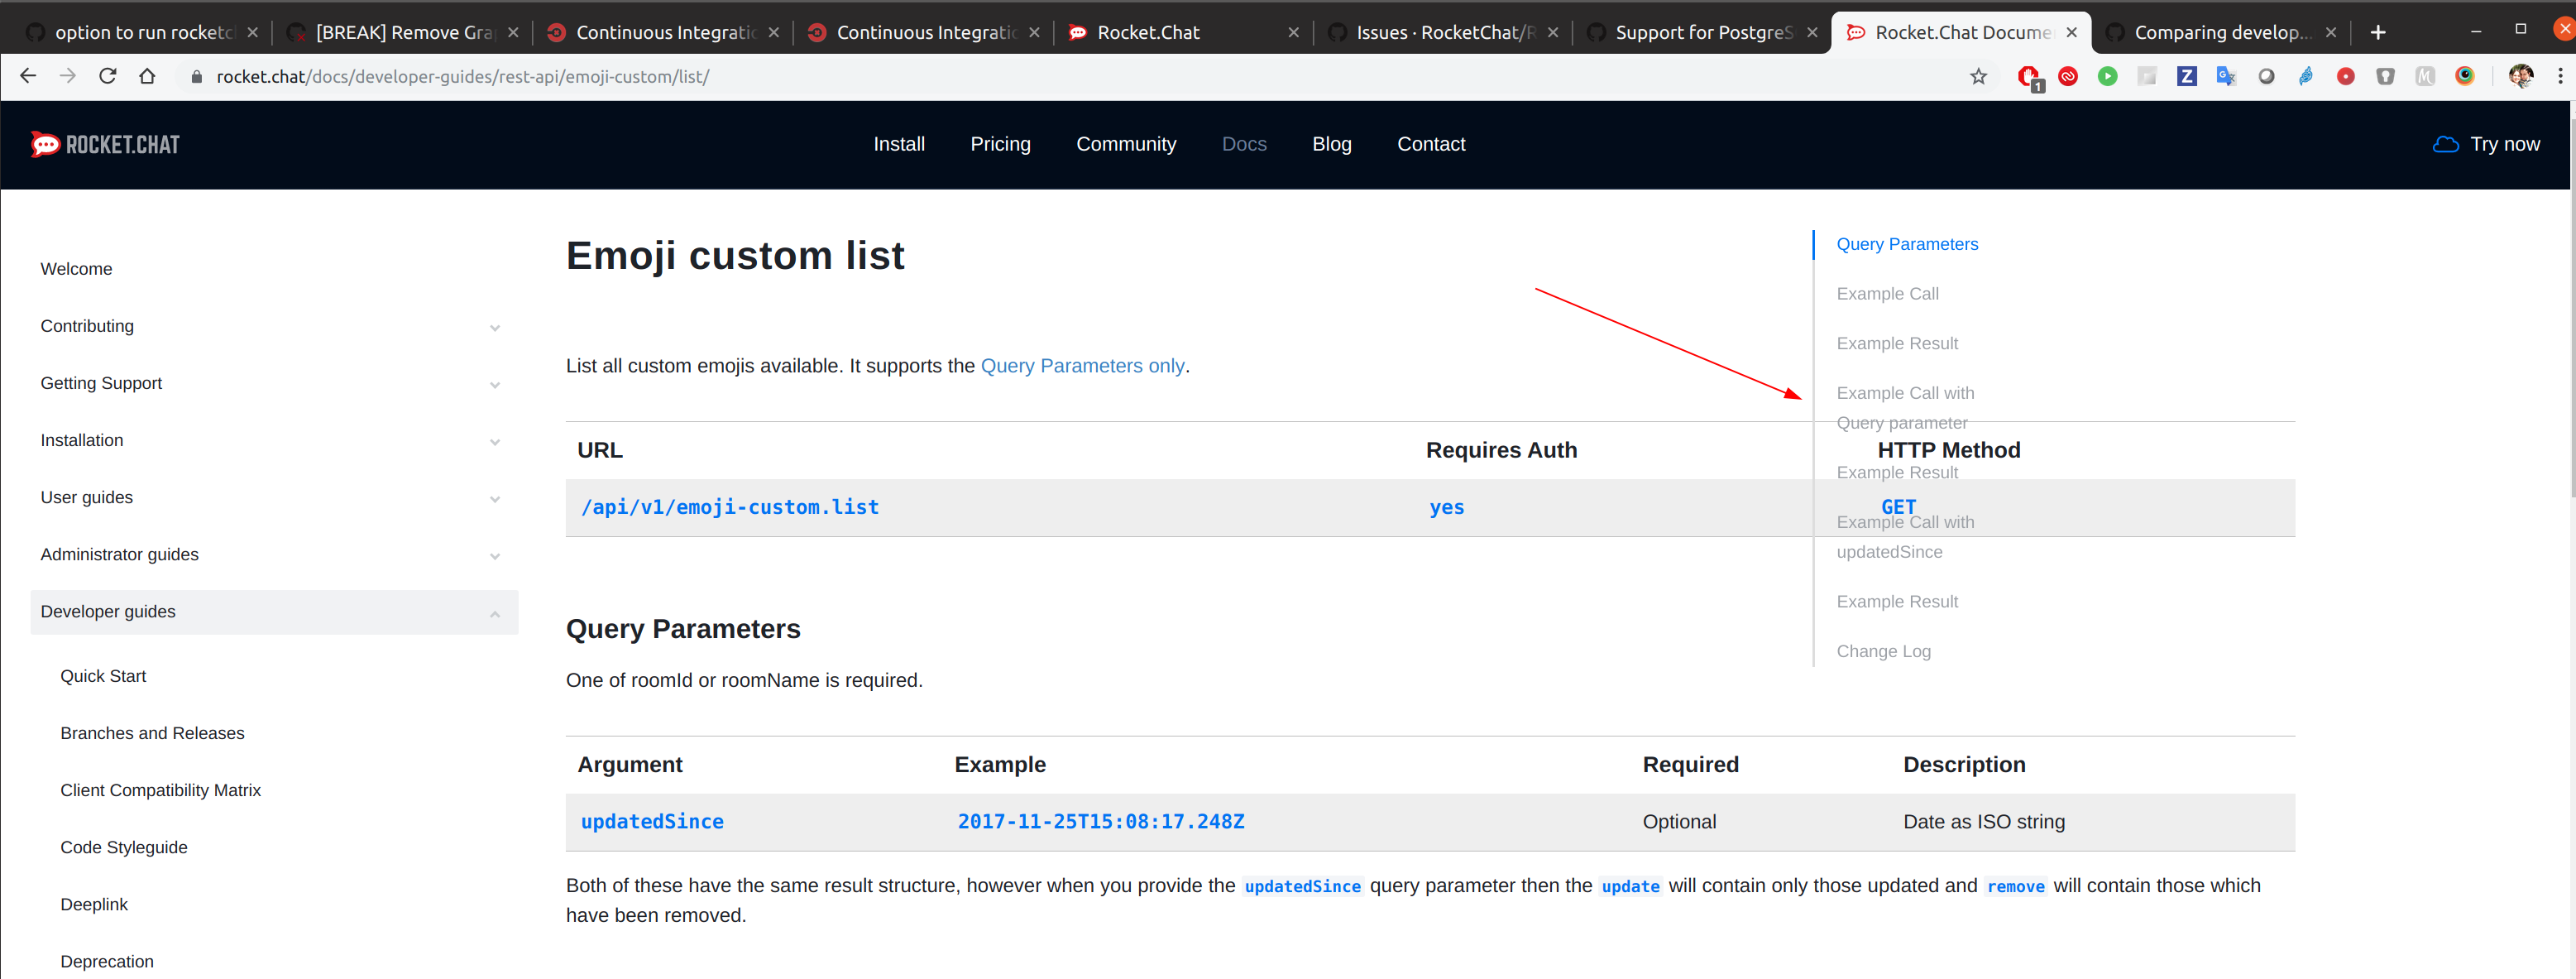Image resolution: width=2576 pixels, height=979 pixels.
Task: Open the Pricing nav item
Action: click(1000, 144)
